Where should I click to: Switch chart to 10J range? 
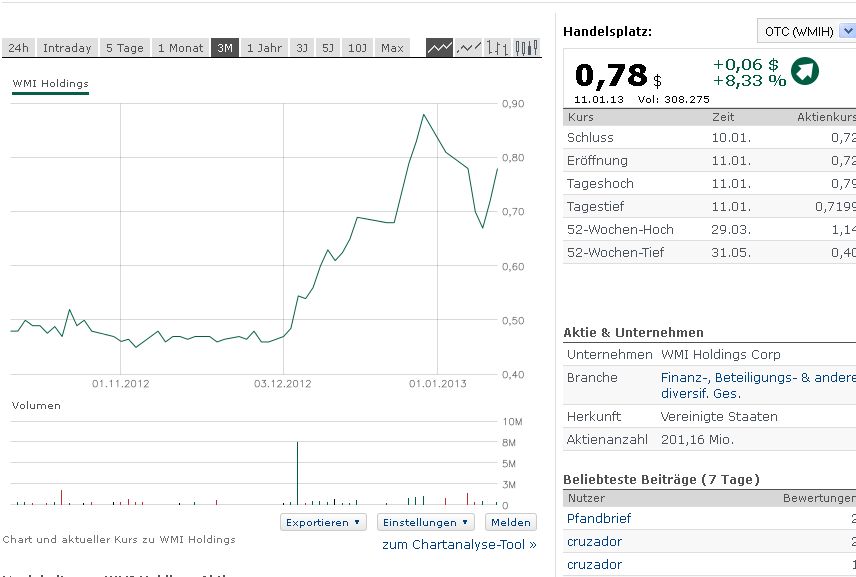(357, 48)
